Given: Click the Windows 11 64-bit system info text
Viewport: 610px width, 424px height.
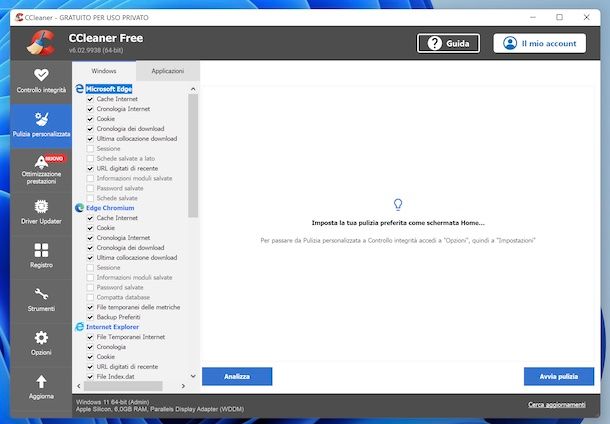Looking at the screenshot, I should tap(112, 402).
